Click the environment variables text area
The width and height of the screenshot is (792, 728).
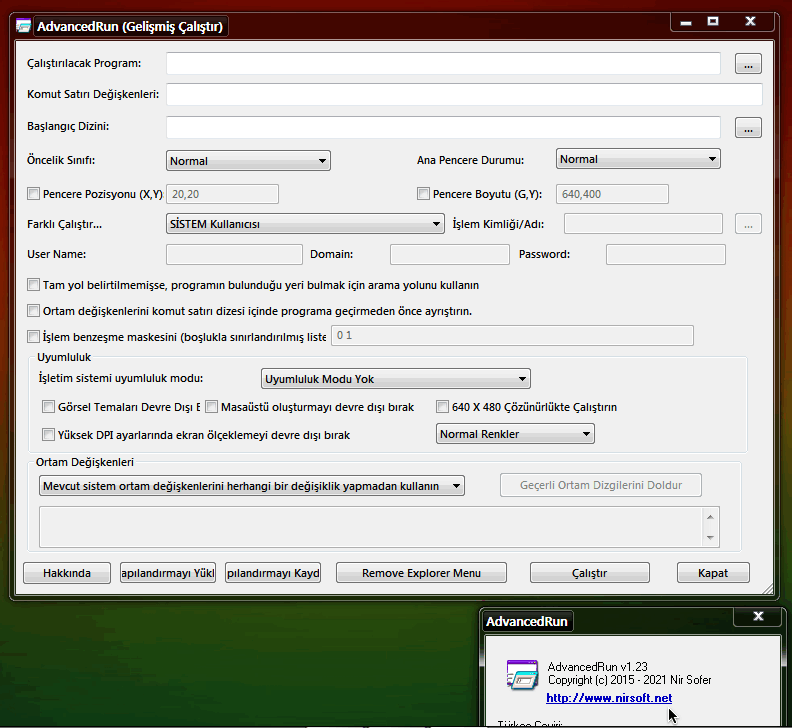[x=370, y=527]
